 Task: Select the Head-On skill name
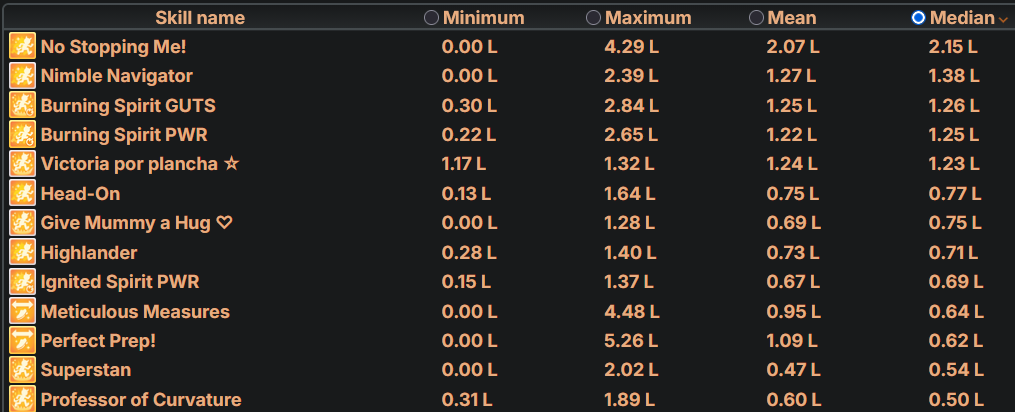click(x=80, y=194)
